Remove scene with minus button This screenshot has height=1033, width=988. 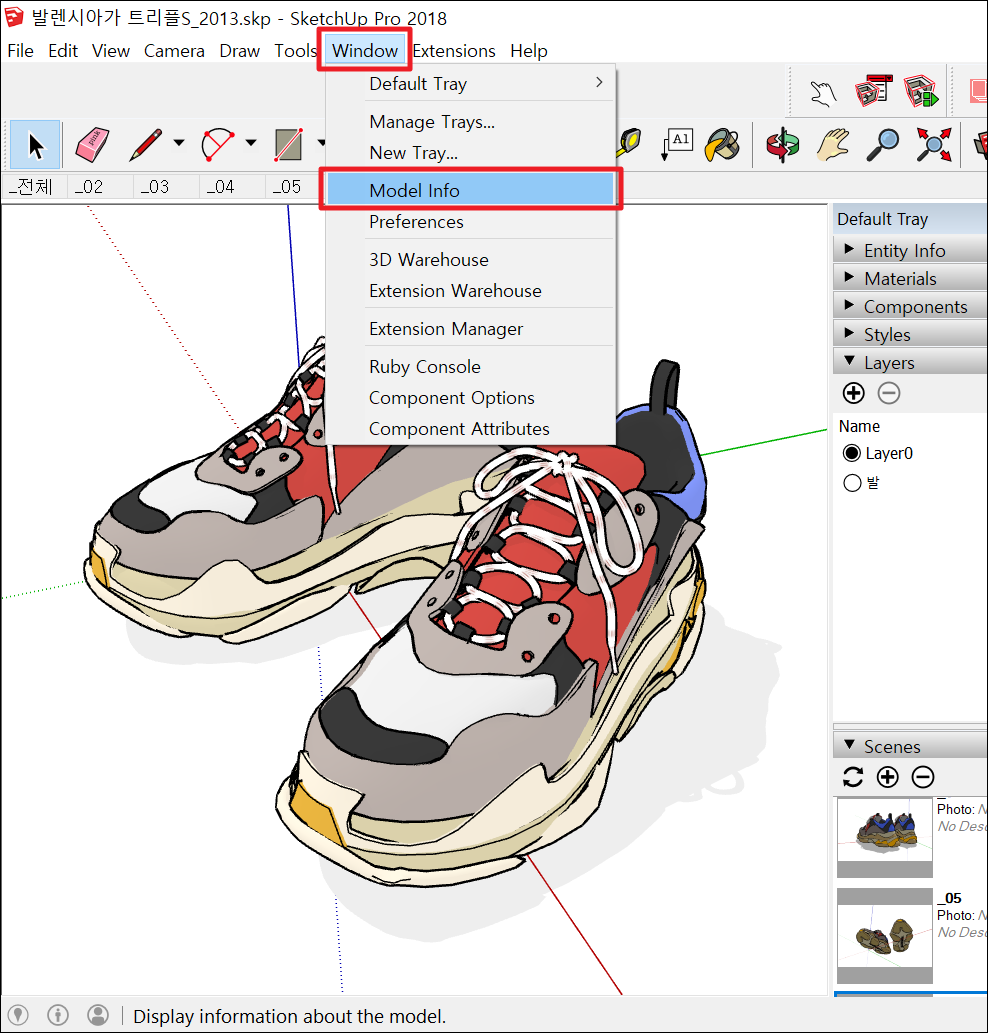tap(923, 777)
